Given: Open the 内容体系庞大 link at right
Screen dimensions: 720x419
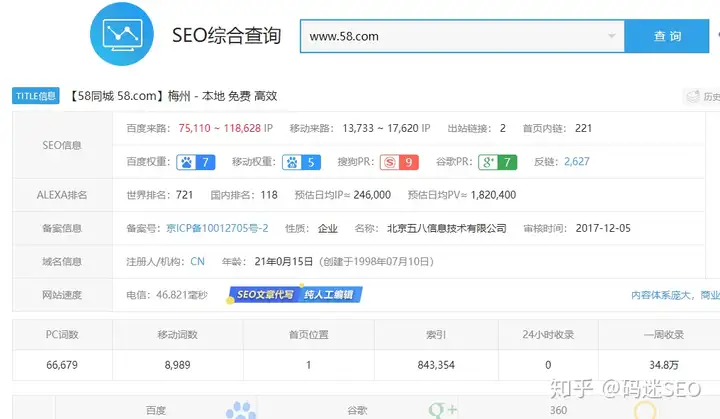Looking at the screenshot, I should tap(675, 295).
